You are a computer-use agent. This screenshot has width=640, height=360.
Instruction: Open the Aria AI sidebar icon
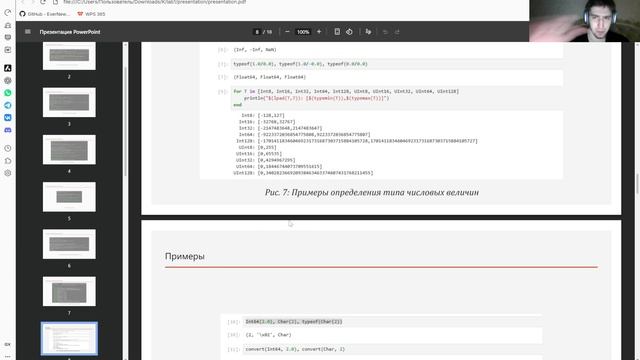pos(8,68)
